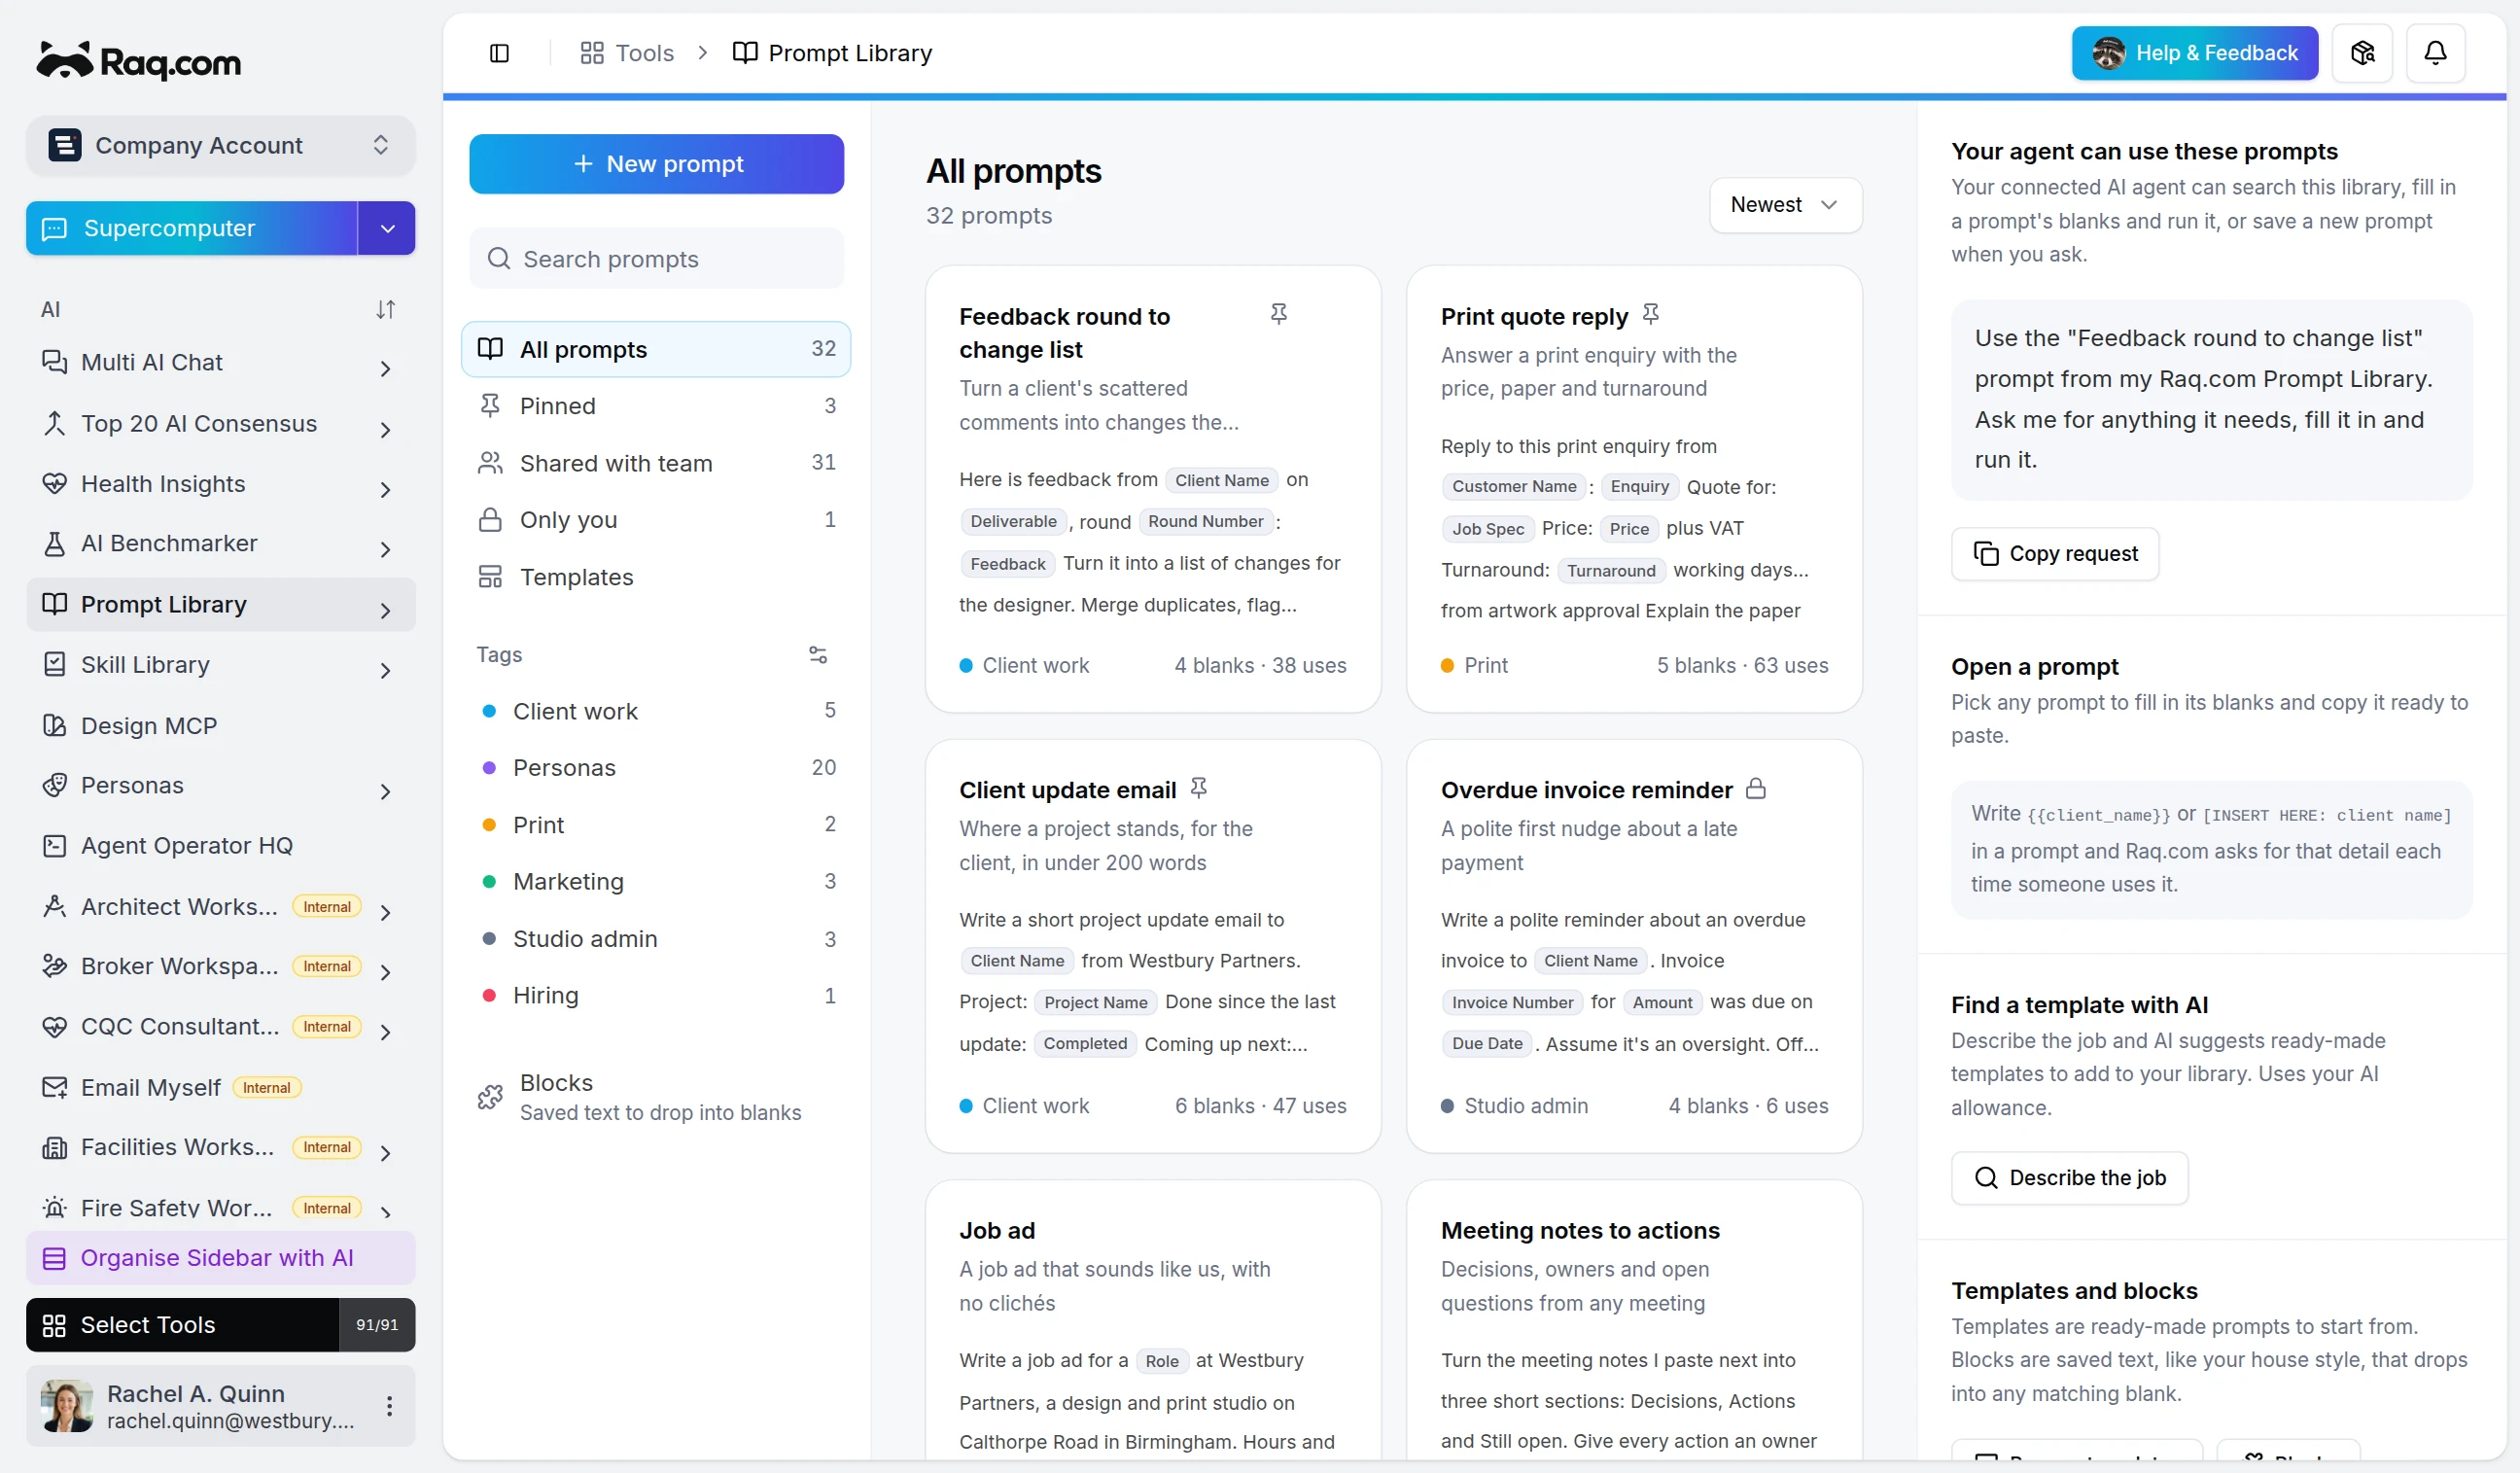This screenshot has width=2520, height=1473.
Task: Open the Newest sort dropdown
Action: (1785, 205)
